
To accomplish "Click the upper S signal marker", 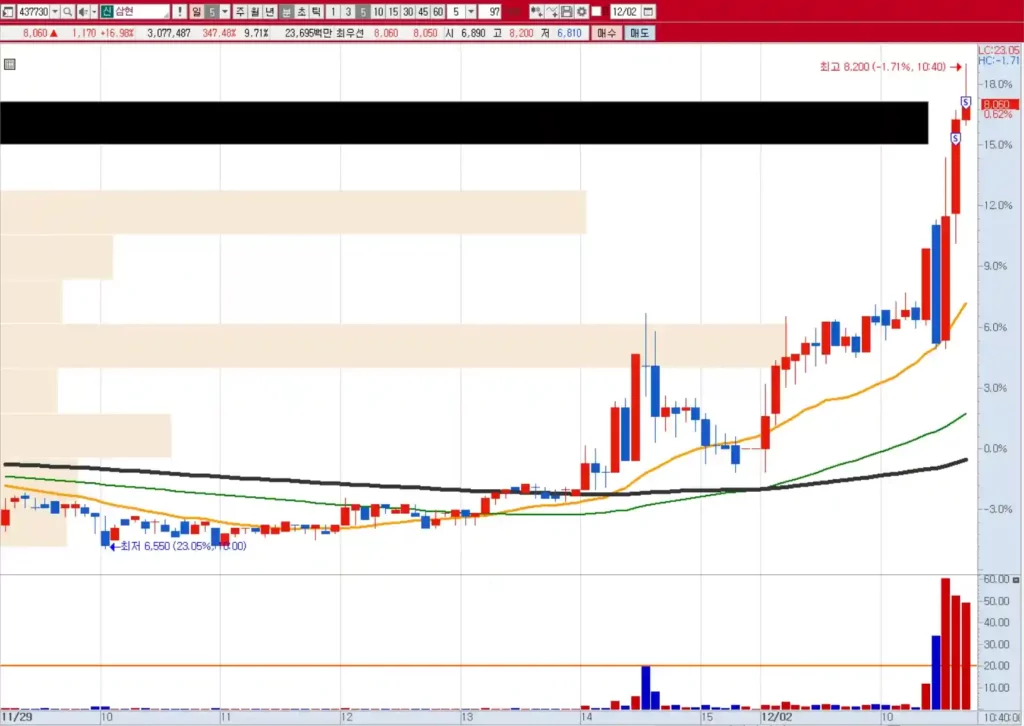I will click(x=966, y=102).
